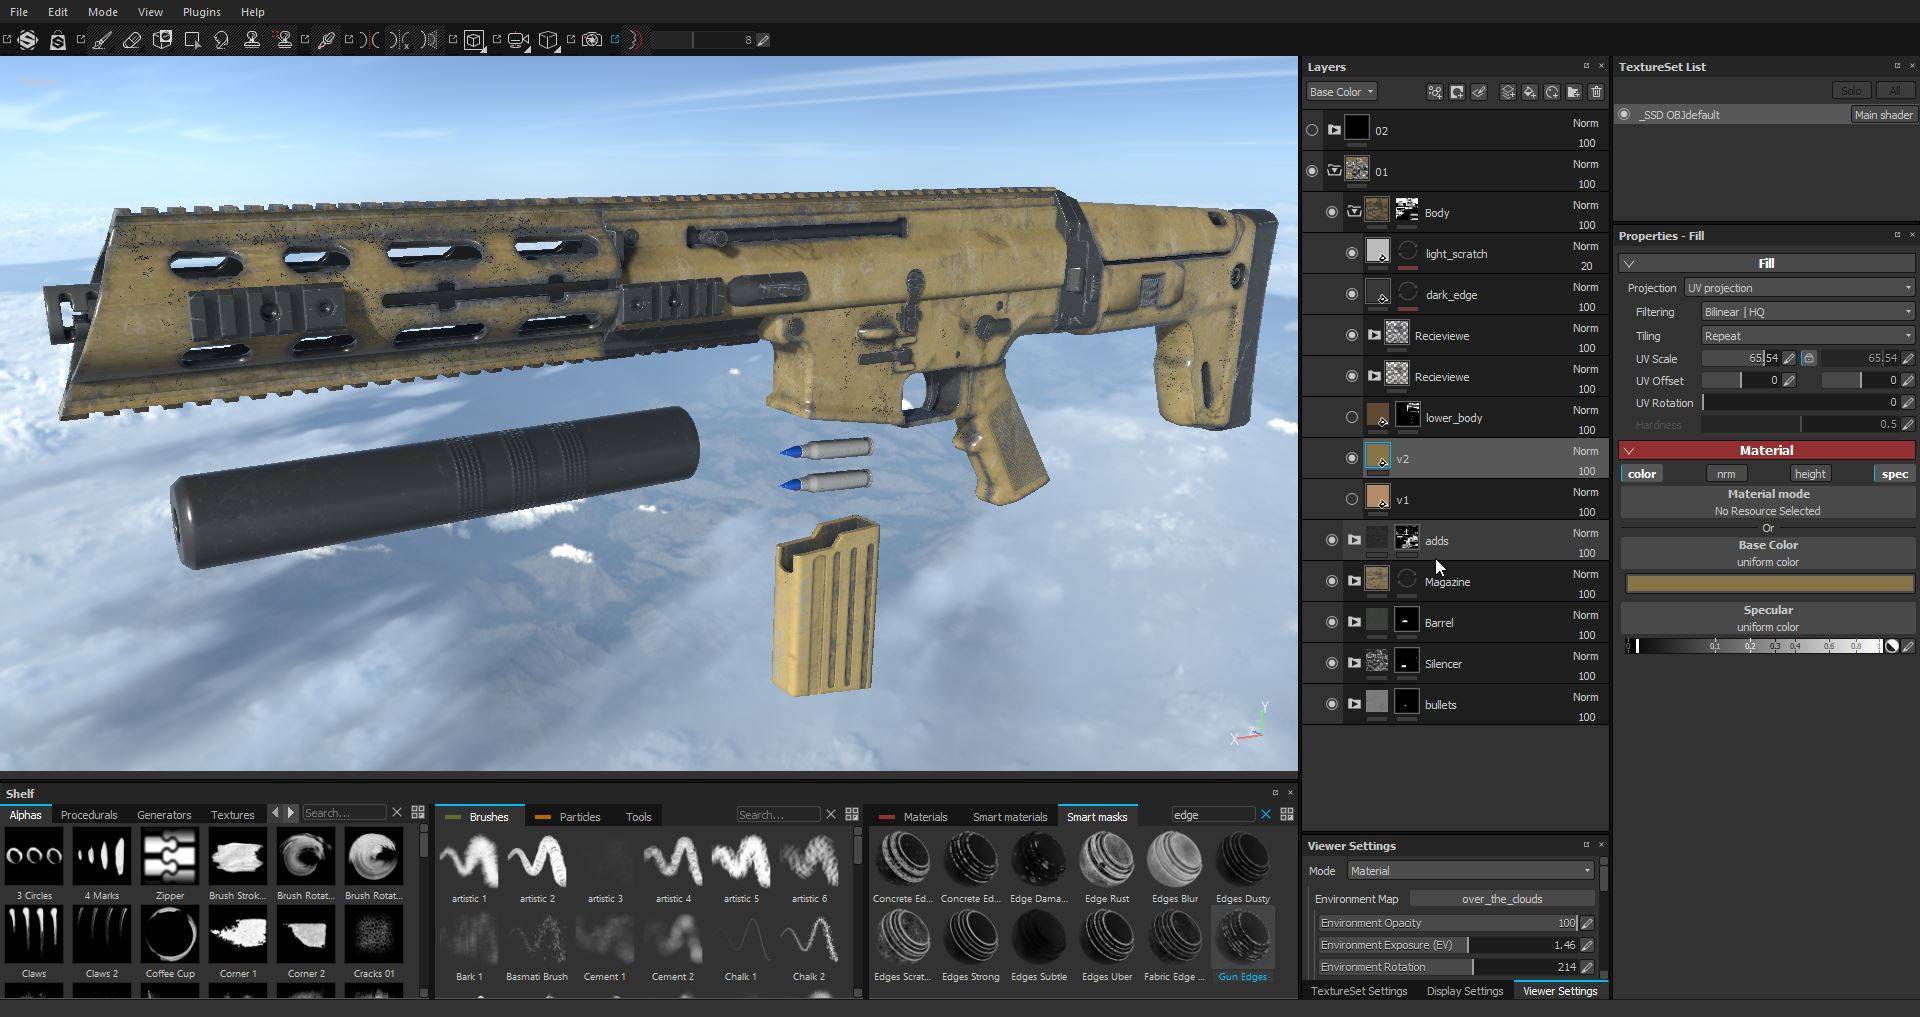Open Substance Share shopping bag icon
Viewport: 1920px width, 1017px height.
(x=58, y=40)
